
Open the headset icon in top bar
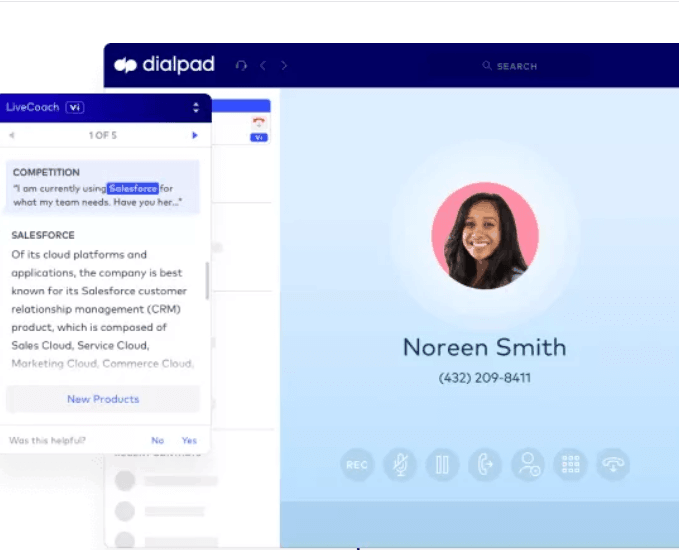click(241, 65)
